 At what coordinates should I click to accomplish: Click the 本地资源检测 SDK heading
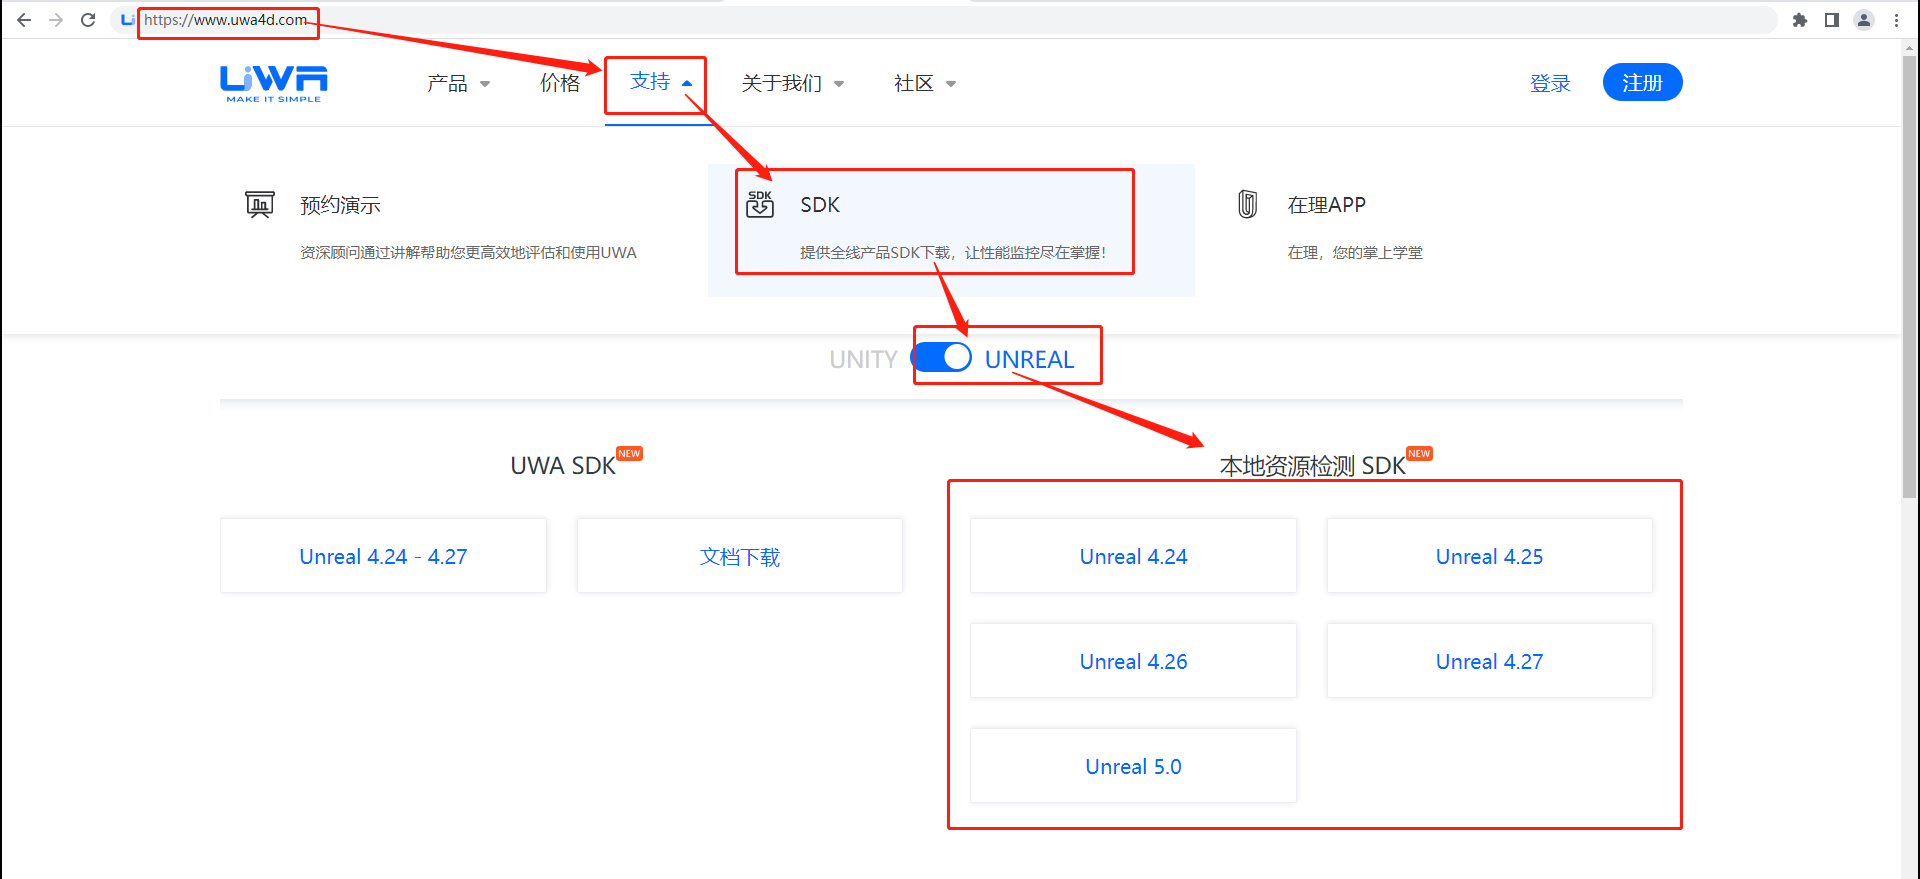(x=1312, y=465)
